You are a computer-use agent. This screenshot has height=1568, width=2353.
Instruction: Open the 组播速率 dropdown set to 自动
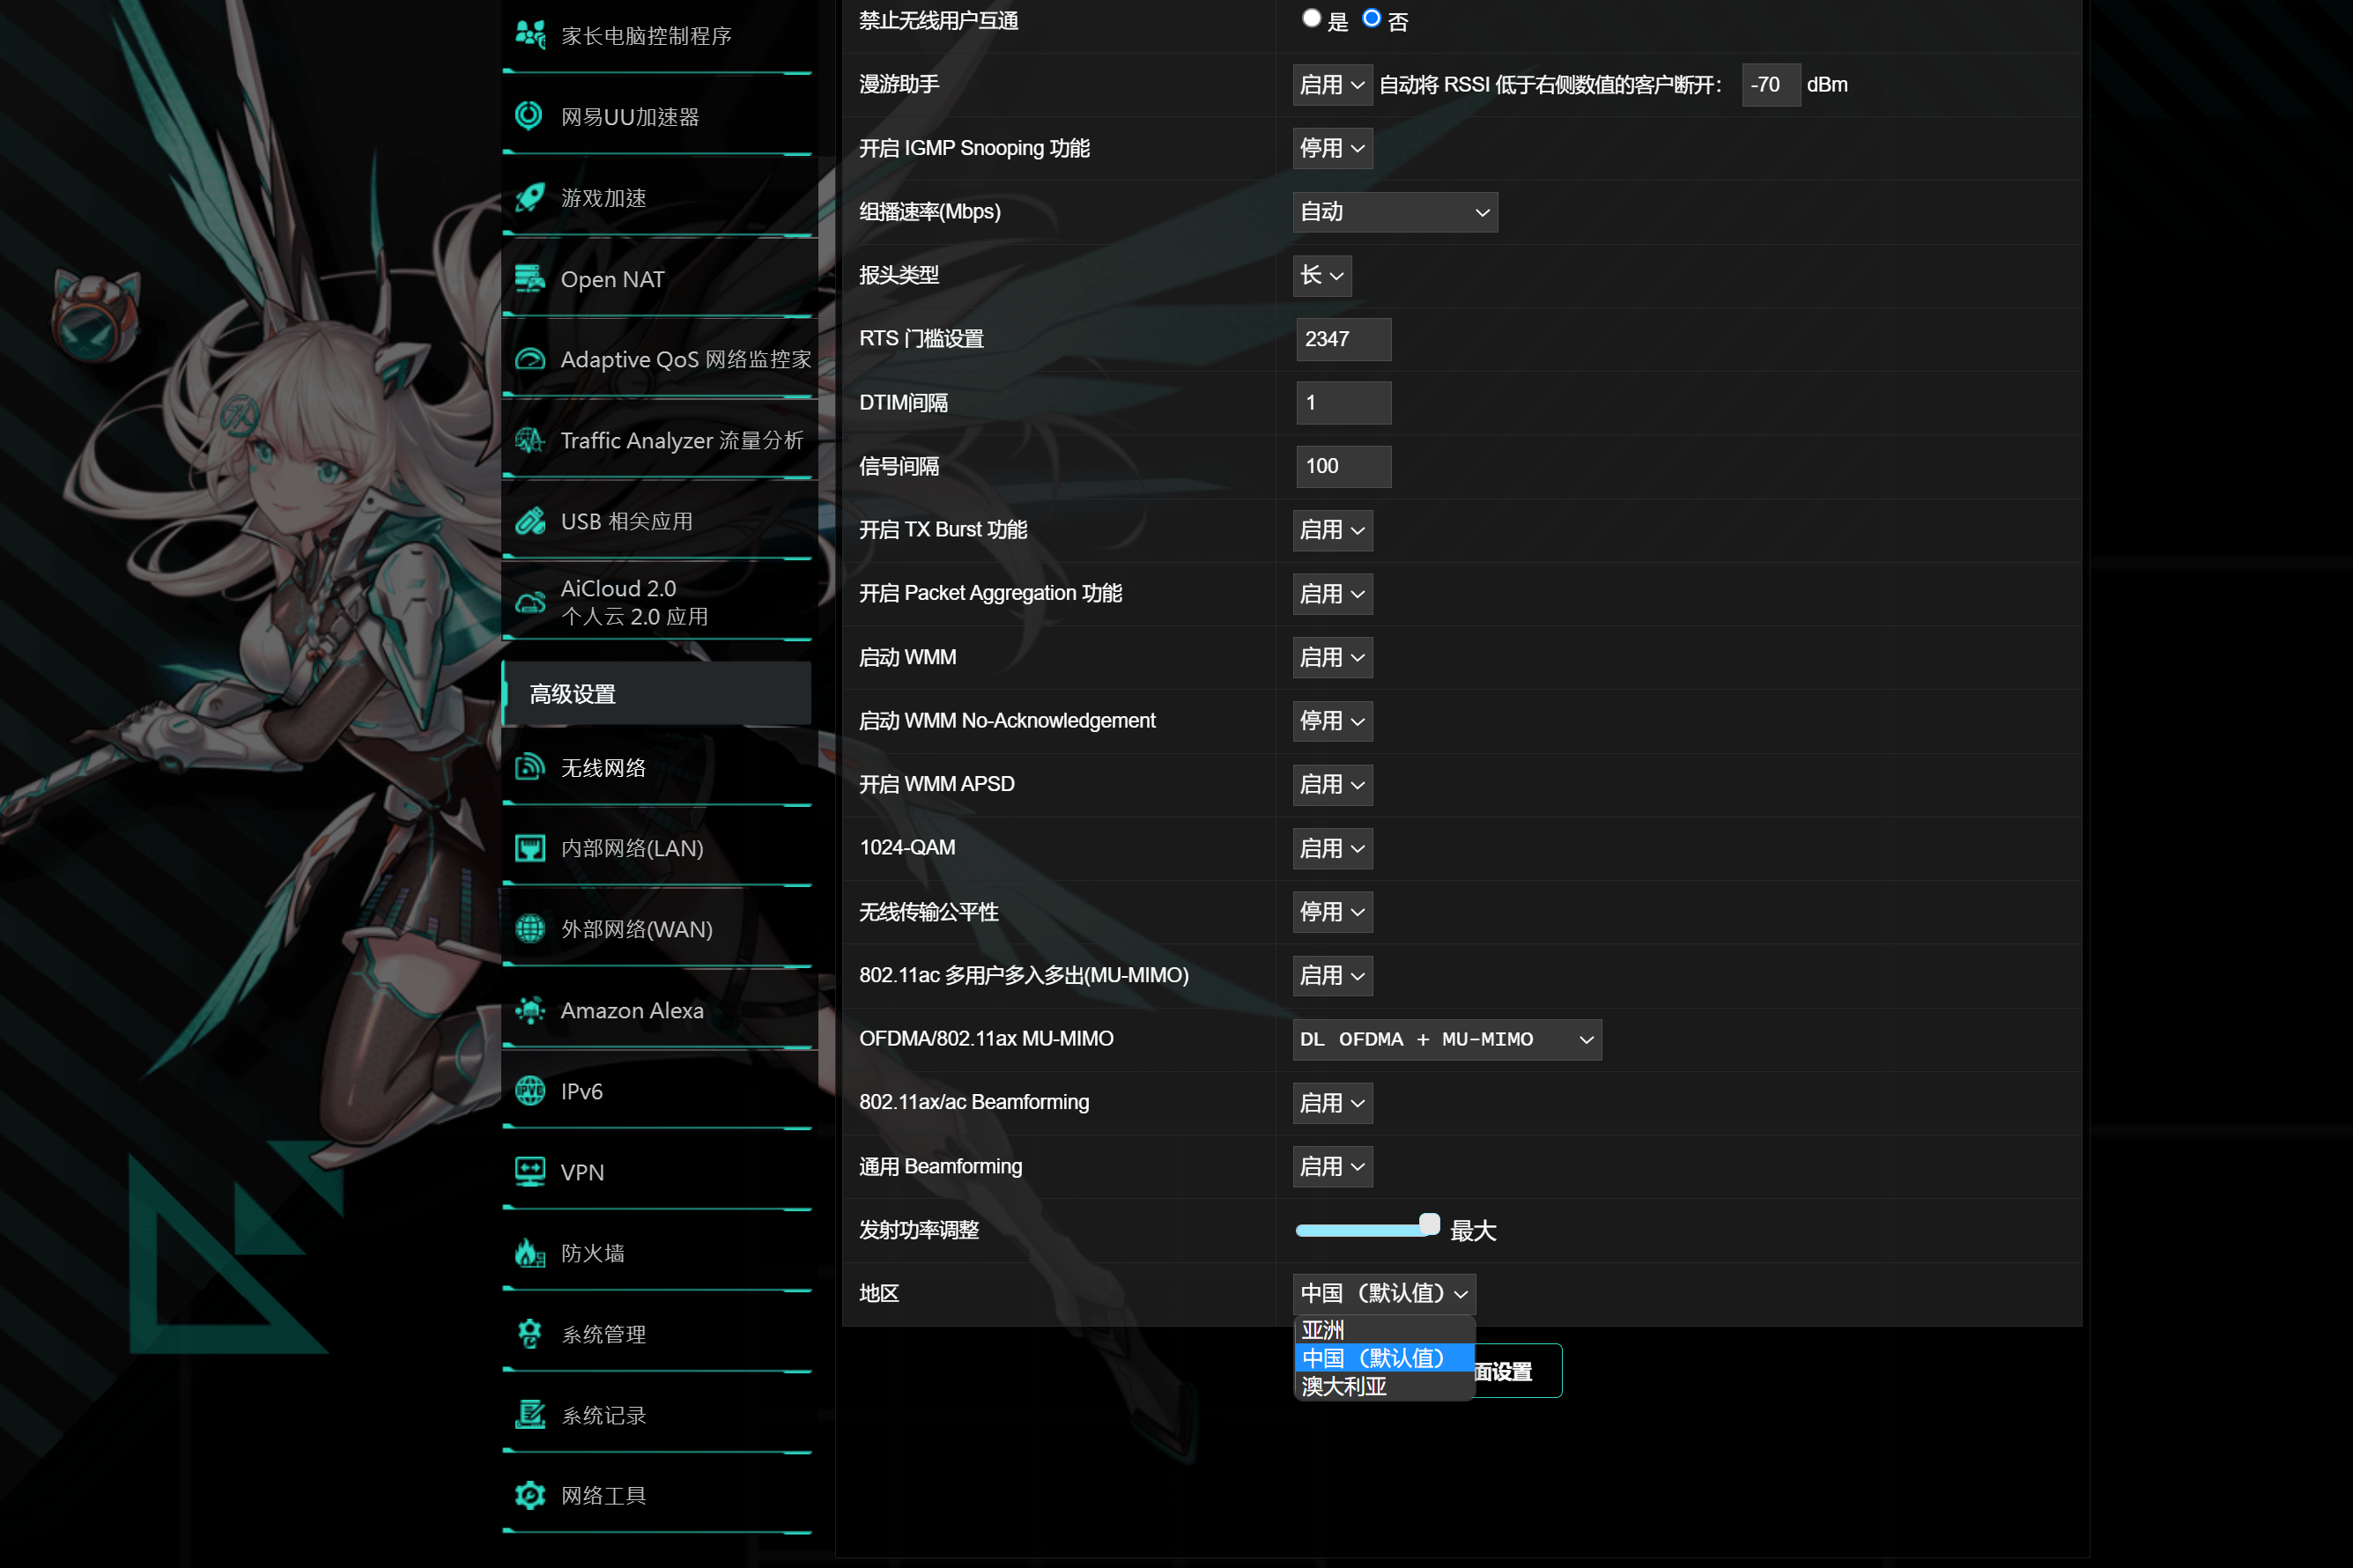[x=1394, y=212]
